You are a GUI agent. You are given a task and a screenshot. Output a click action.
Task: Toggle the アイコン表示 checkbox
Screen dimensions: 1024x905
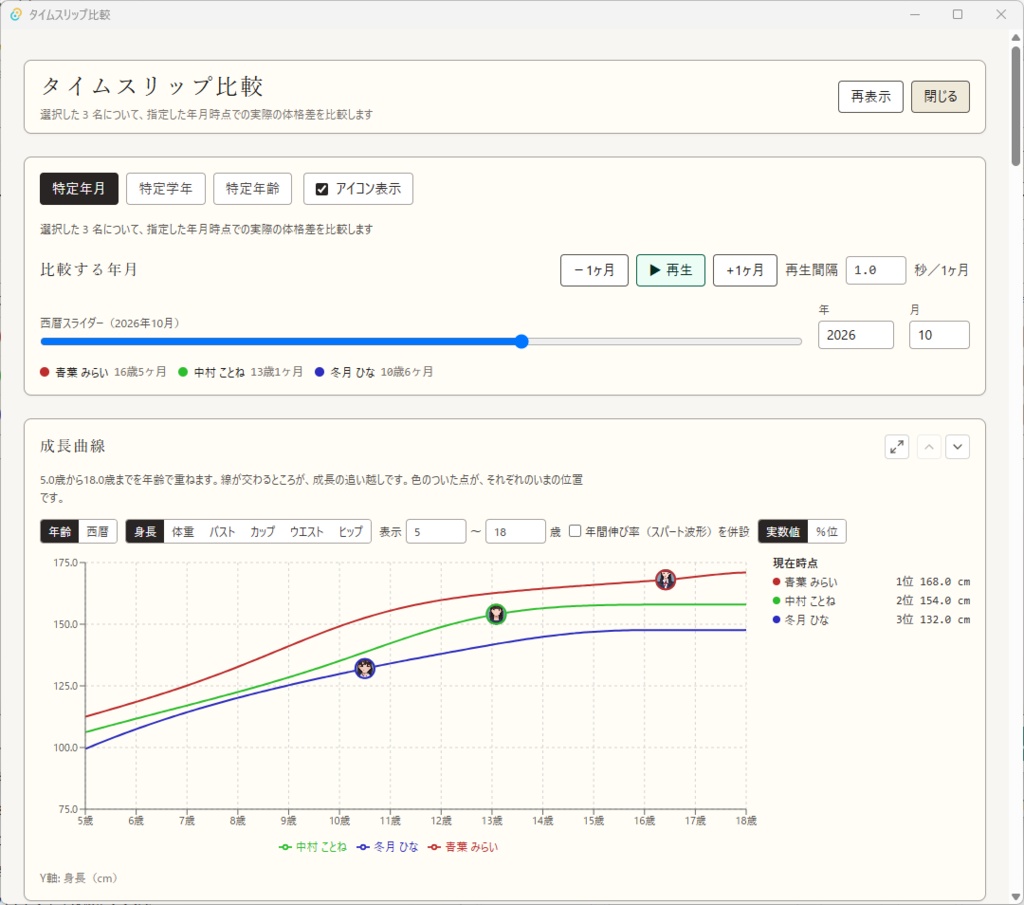[x=322, y=189]
